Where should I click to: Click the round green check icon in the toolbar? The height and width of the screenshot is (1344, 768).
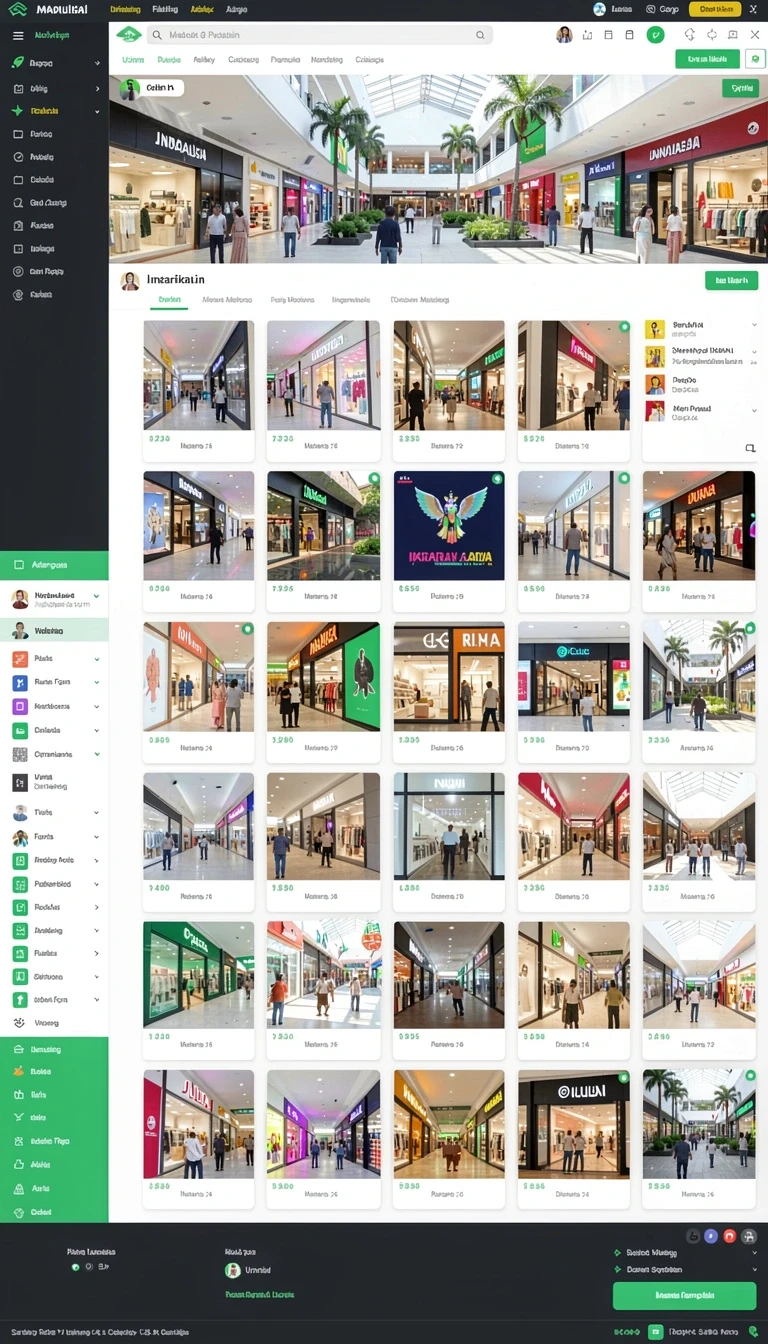(655, 35)
